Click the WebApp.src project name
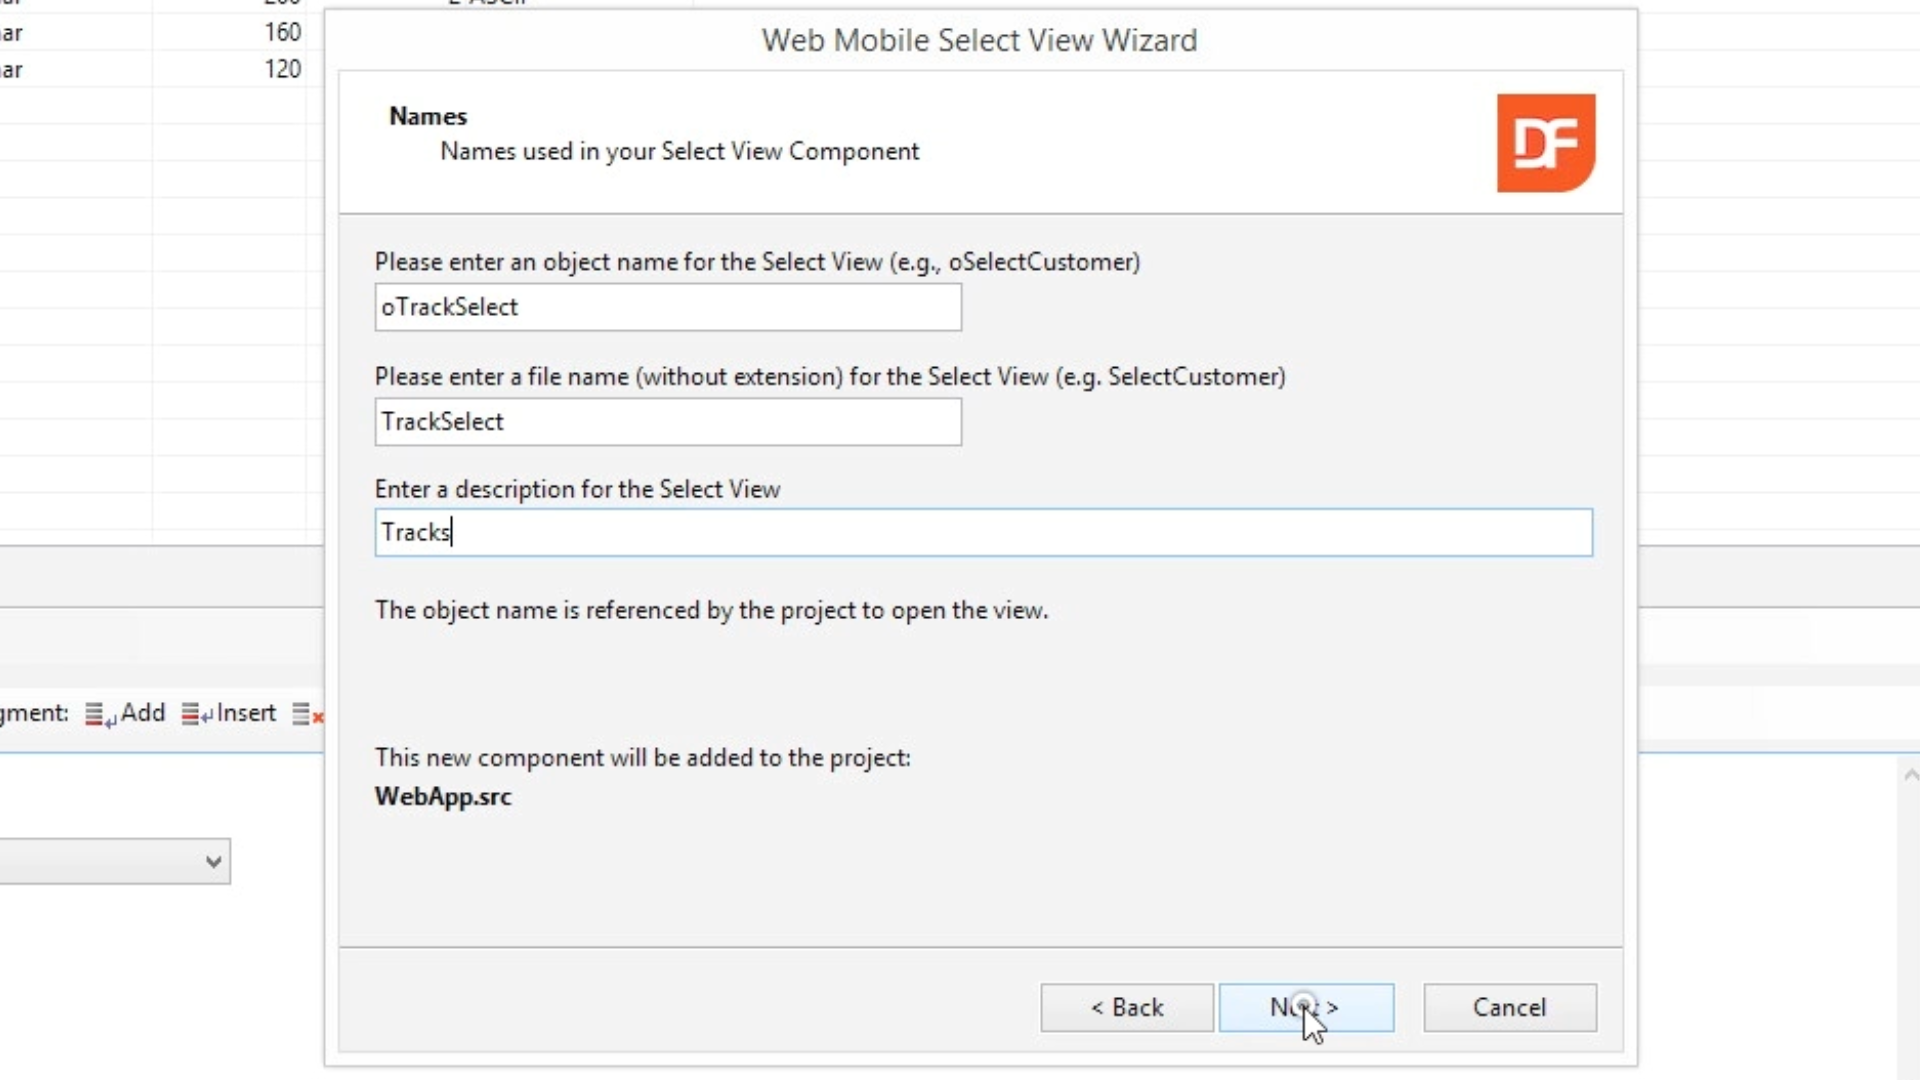Screen dimensions: 1920x1080 tap(443, 797)
